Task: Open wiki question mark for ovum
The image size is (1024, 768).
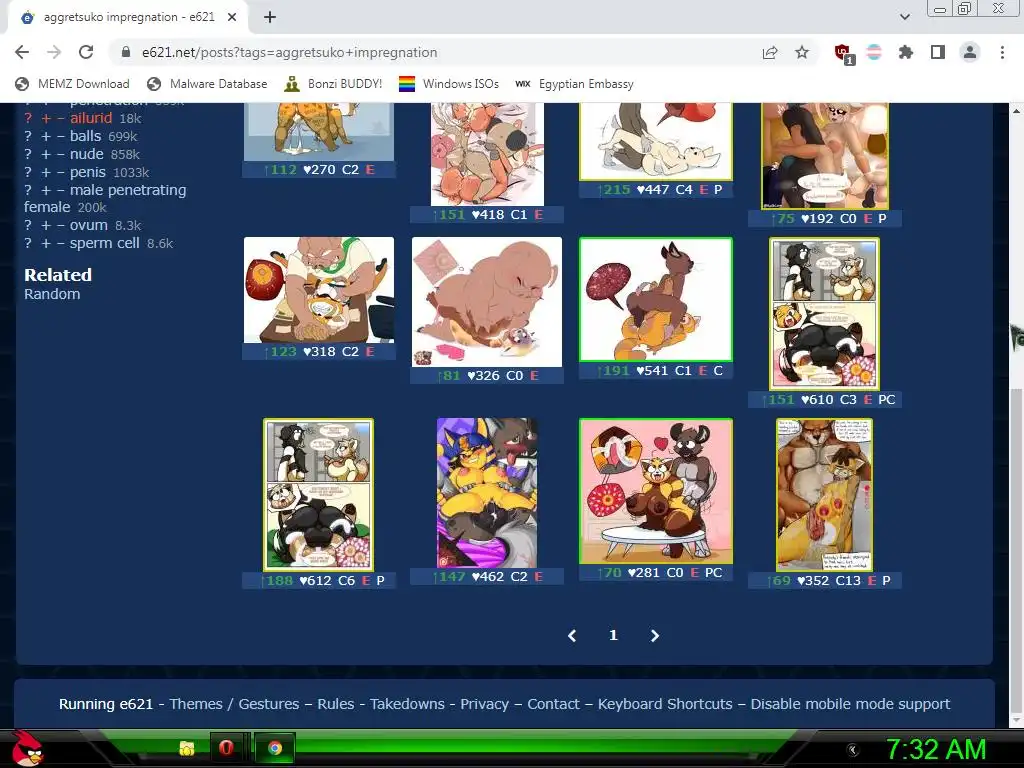Action: click(x=27, y=225)
